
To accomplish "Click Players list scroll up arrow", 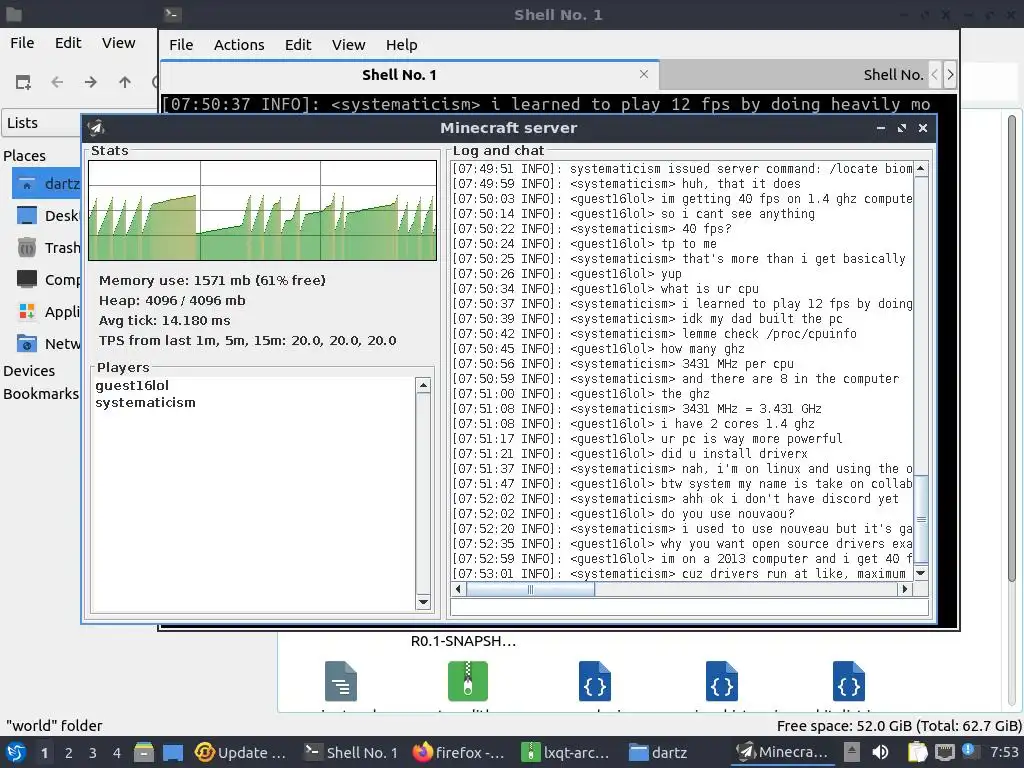I will point(423,385).
